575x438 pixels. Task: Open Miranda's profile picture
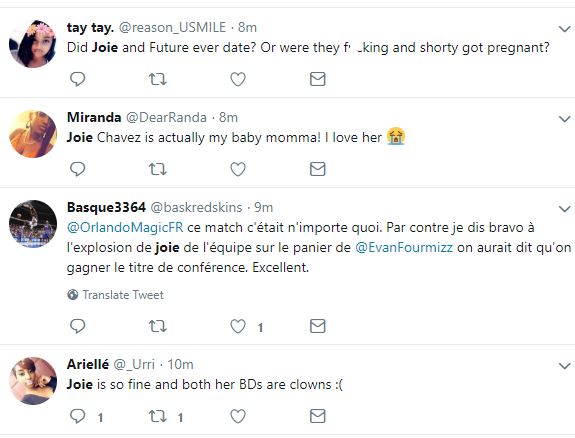[33, 134]
